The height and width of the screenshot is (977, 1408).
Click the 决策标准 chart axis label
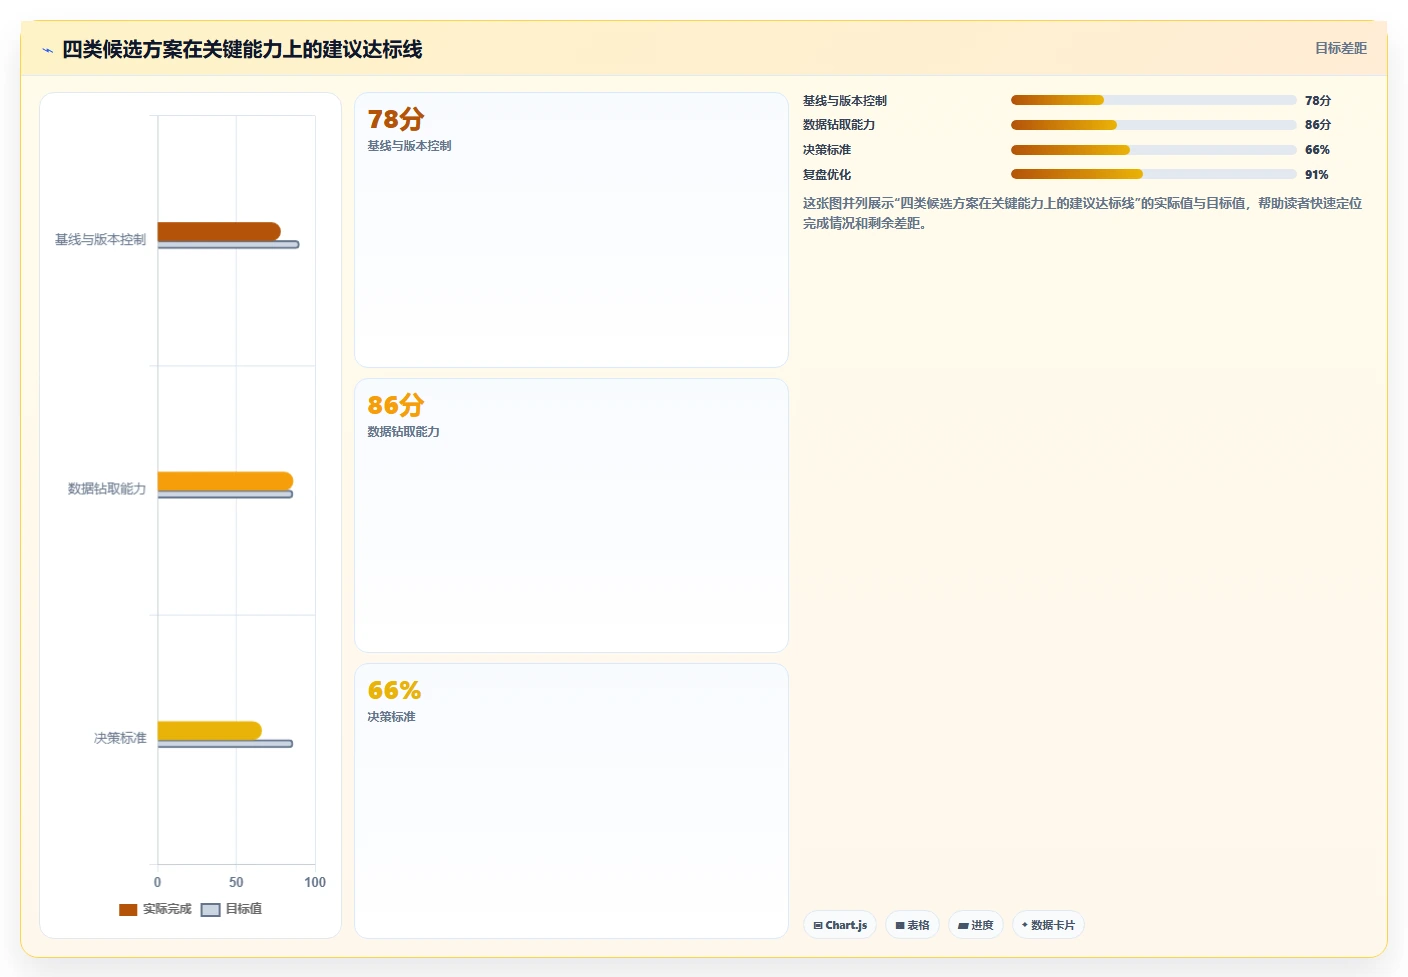click(x=120, y=738)
